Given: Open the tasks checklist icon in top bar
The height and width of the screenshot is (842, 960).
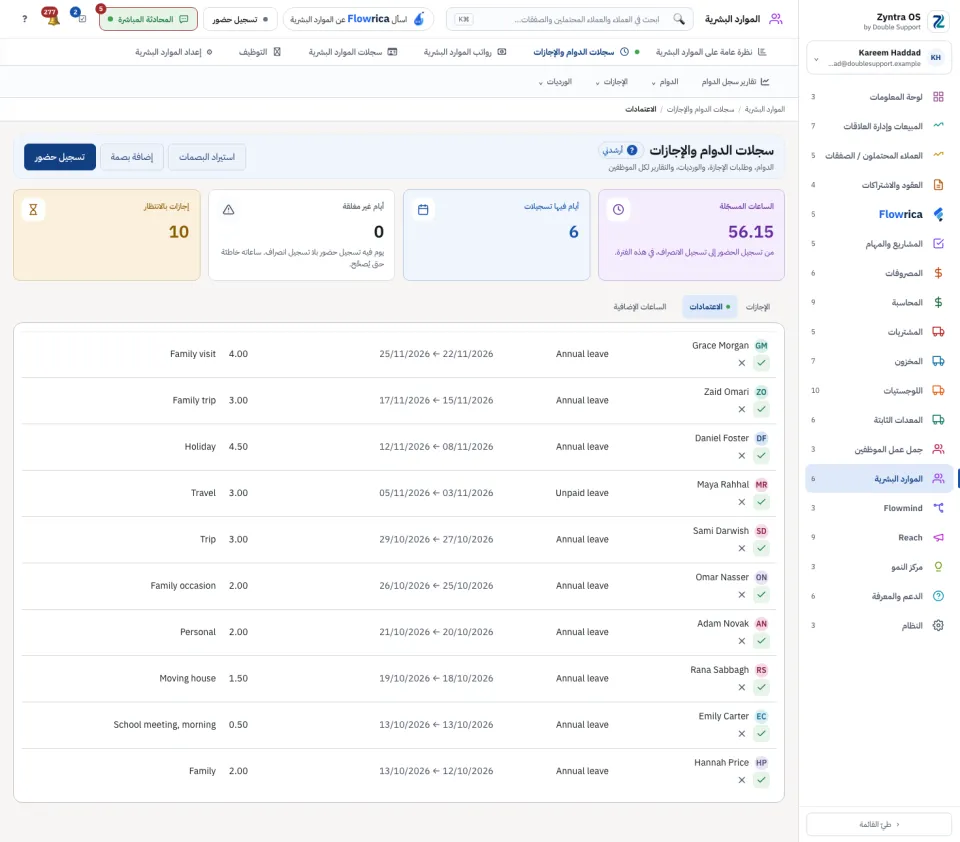Looking at the screenshot, I should click(79, 17).
